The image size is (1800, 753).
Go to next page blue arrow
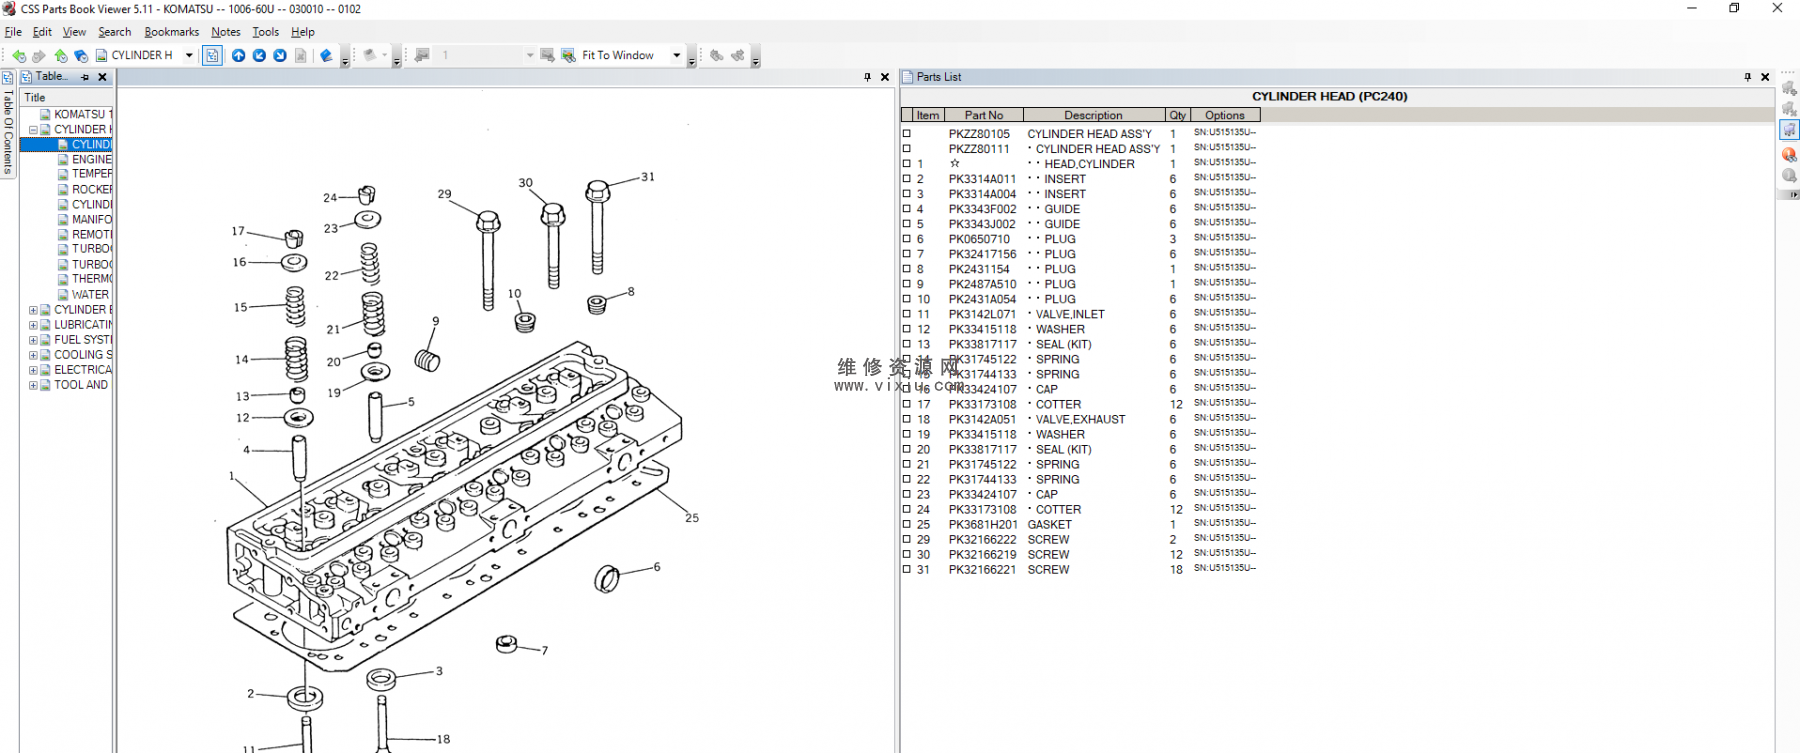pyautogui.click(x=280, y=56)
